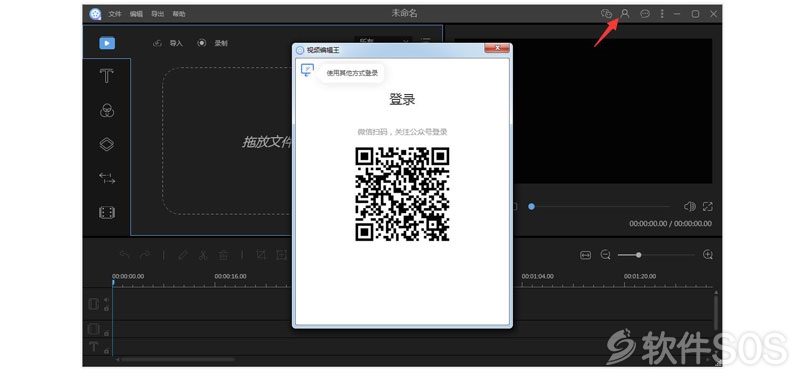Open the Transitions tab with arrows

pos(107,178)
